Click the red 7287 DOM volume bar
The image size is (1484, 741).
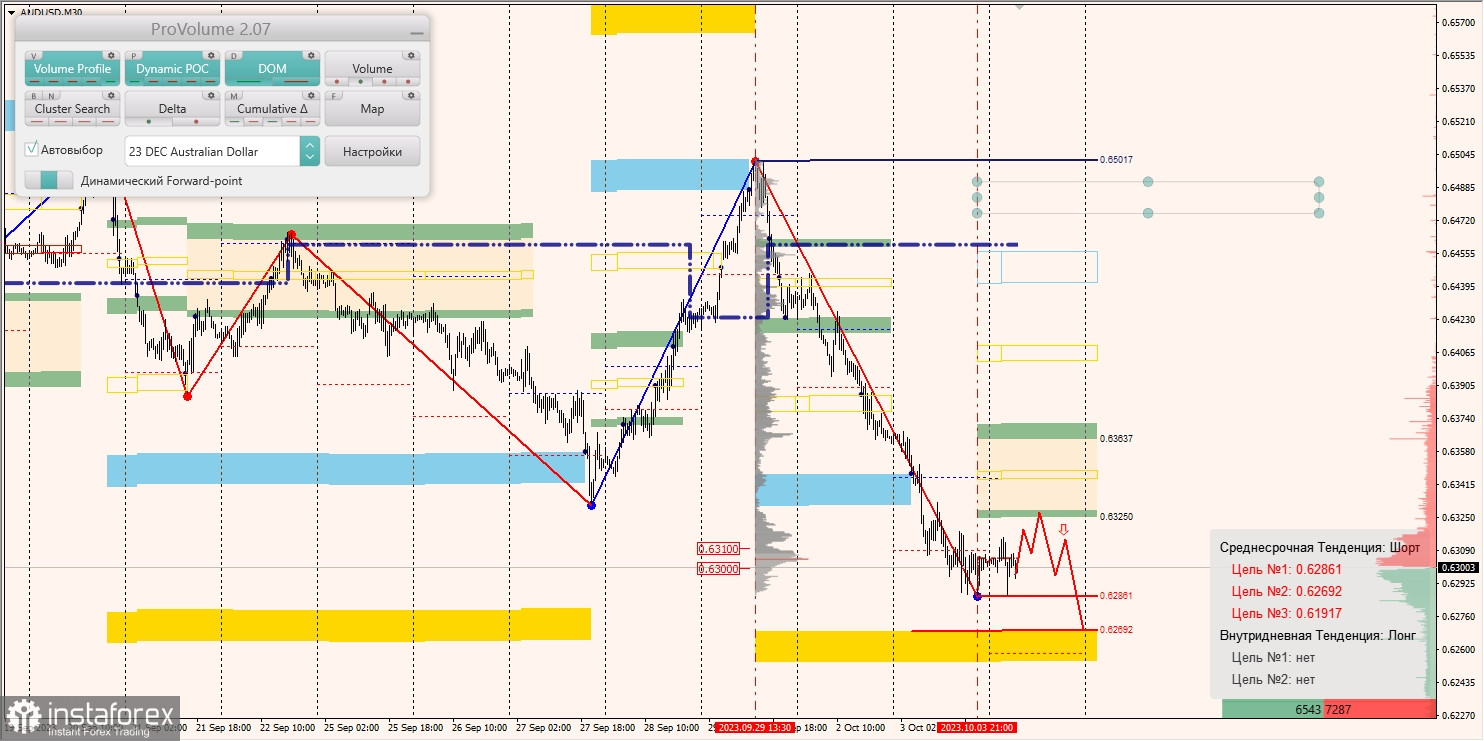click(x=1380, y=709)
